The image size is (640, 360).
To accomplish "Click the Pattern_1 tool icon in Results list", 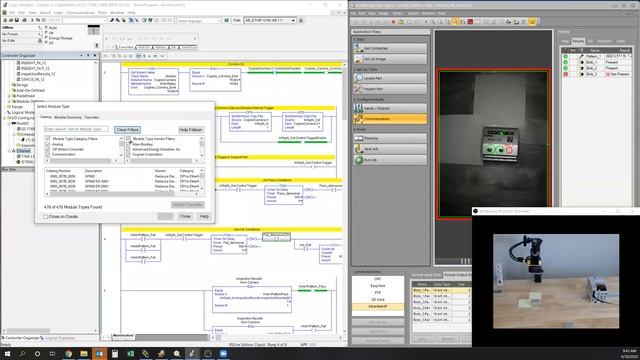I will [582, 56].
